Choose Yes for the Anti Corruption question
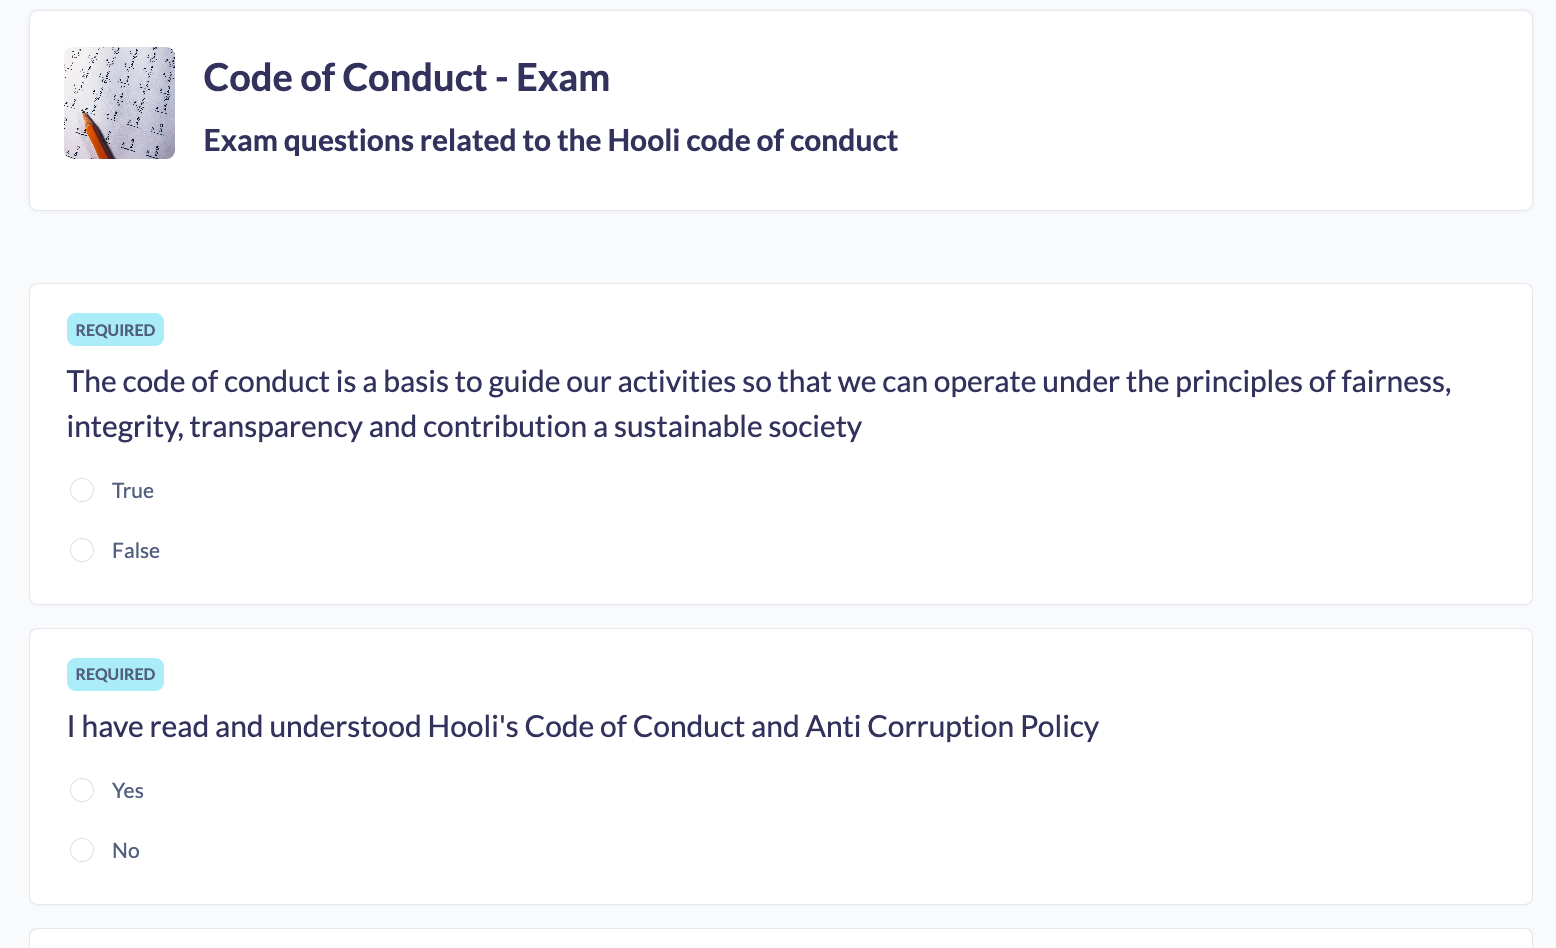Screen dimensions: 1556x948 point(82,790)
